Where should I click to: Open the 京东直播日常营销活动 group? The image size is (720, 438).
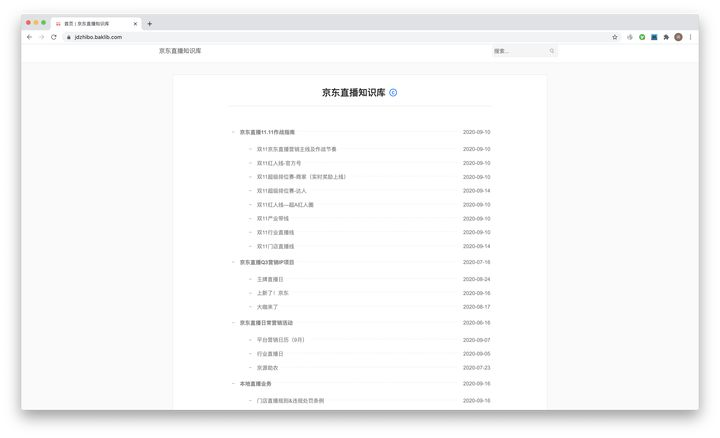(x=266, y=323)
